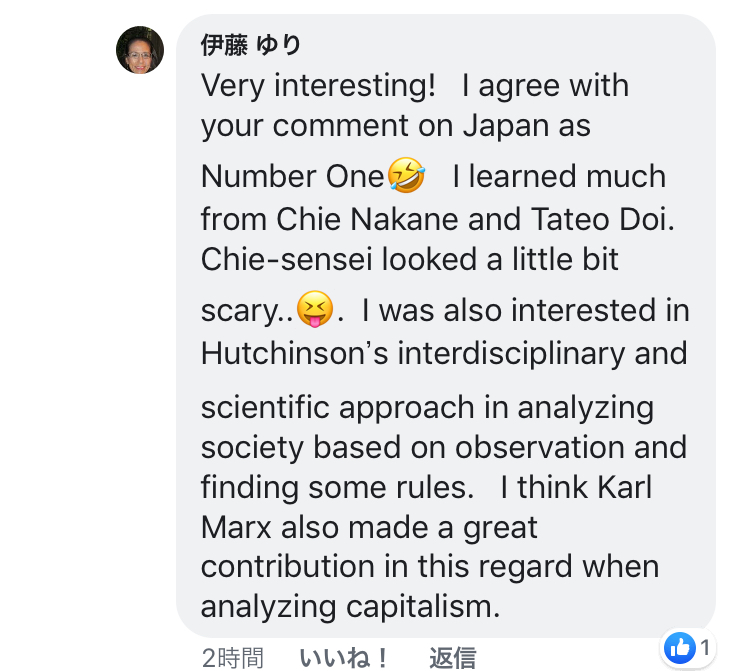The height and width of the screenshot is (671, 750).
Task: Click the words 'Very interesting!' in comment
Action: tap(318, 86)
